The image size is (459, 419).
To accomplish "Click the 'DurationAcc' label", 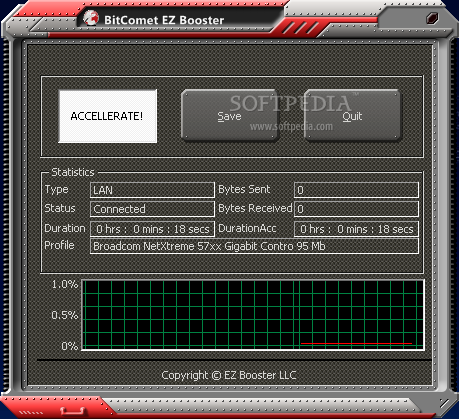I will pyautogui.click(x=247, y=228).
